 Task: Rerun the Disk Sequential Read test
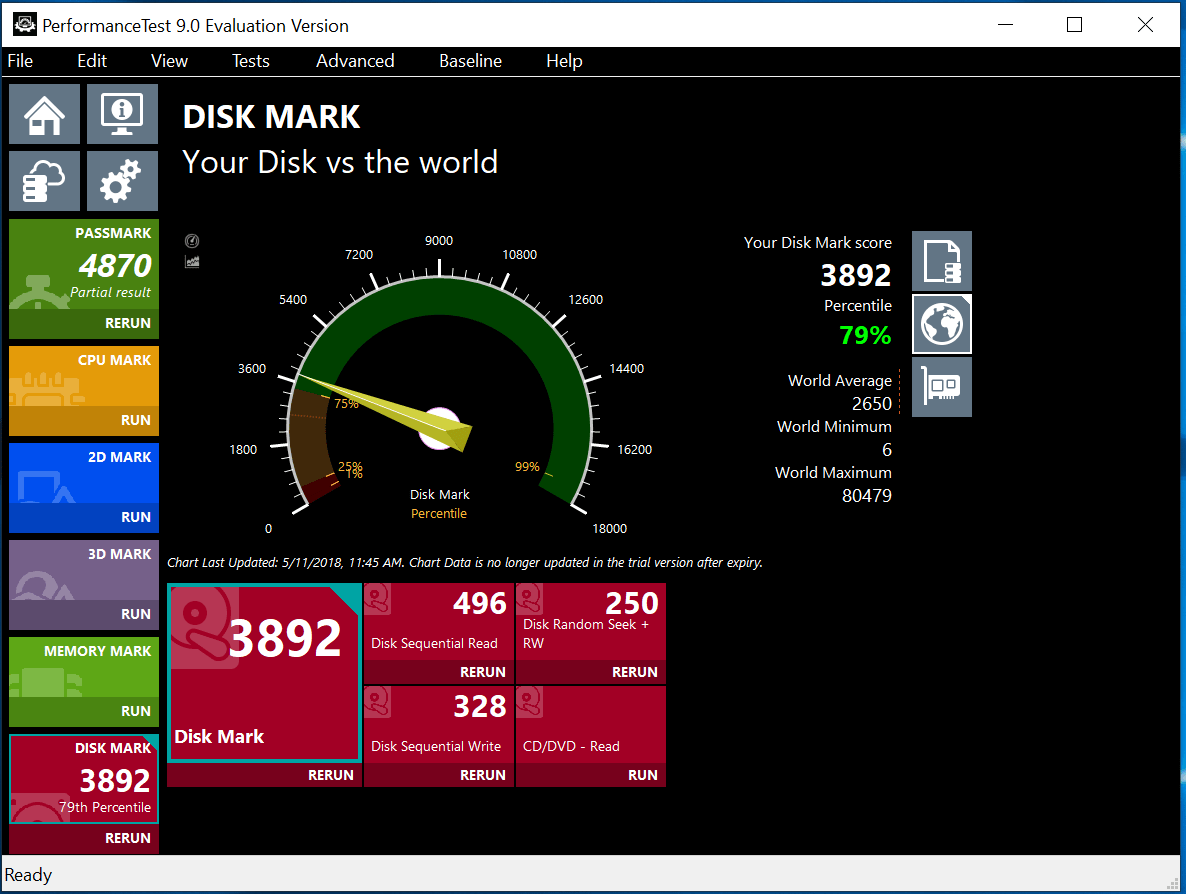pos(482,672)
